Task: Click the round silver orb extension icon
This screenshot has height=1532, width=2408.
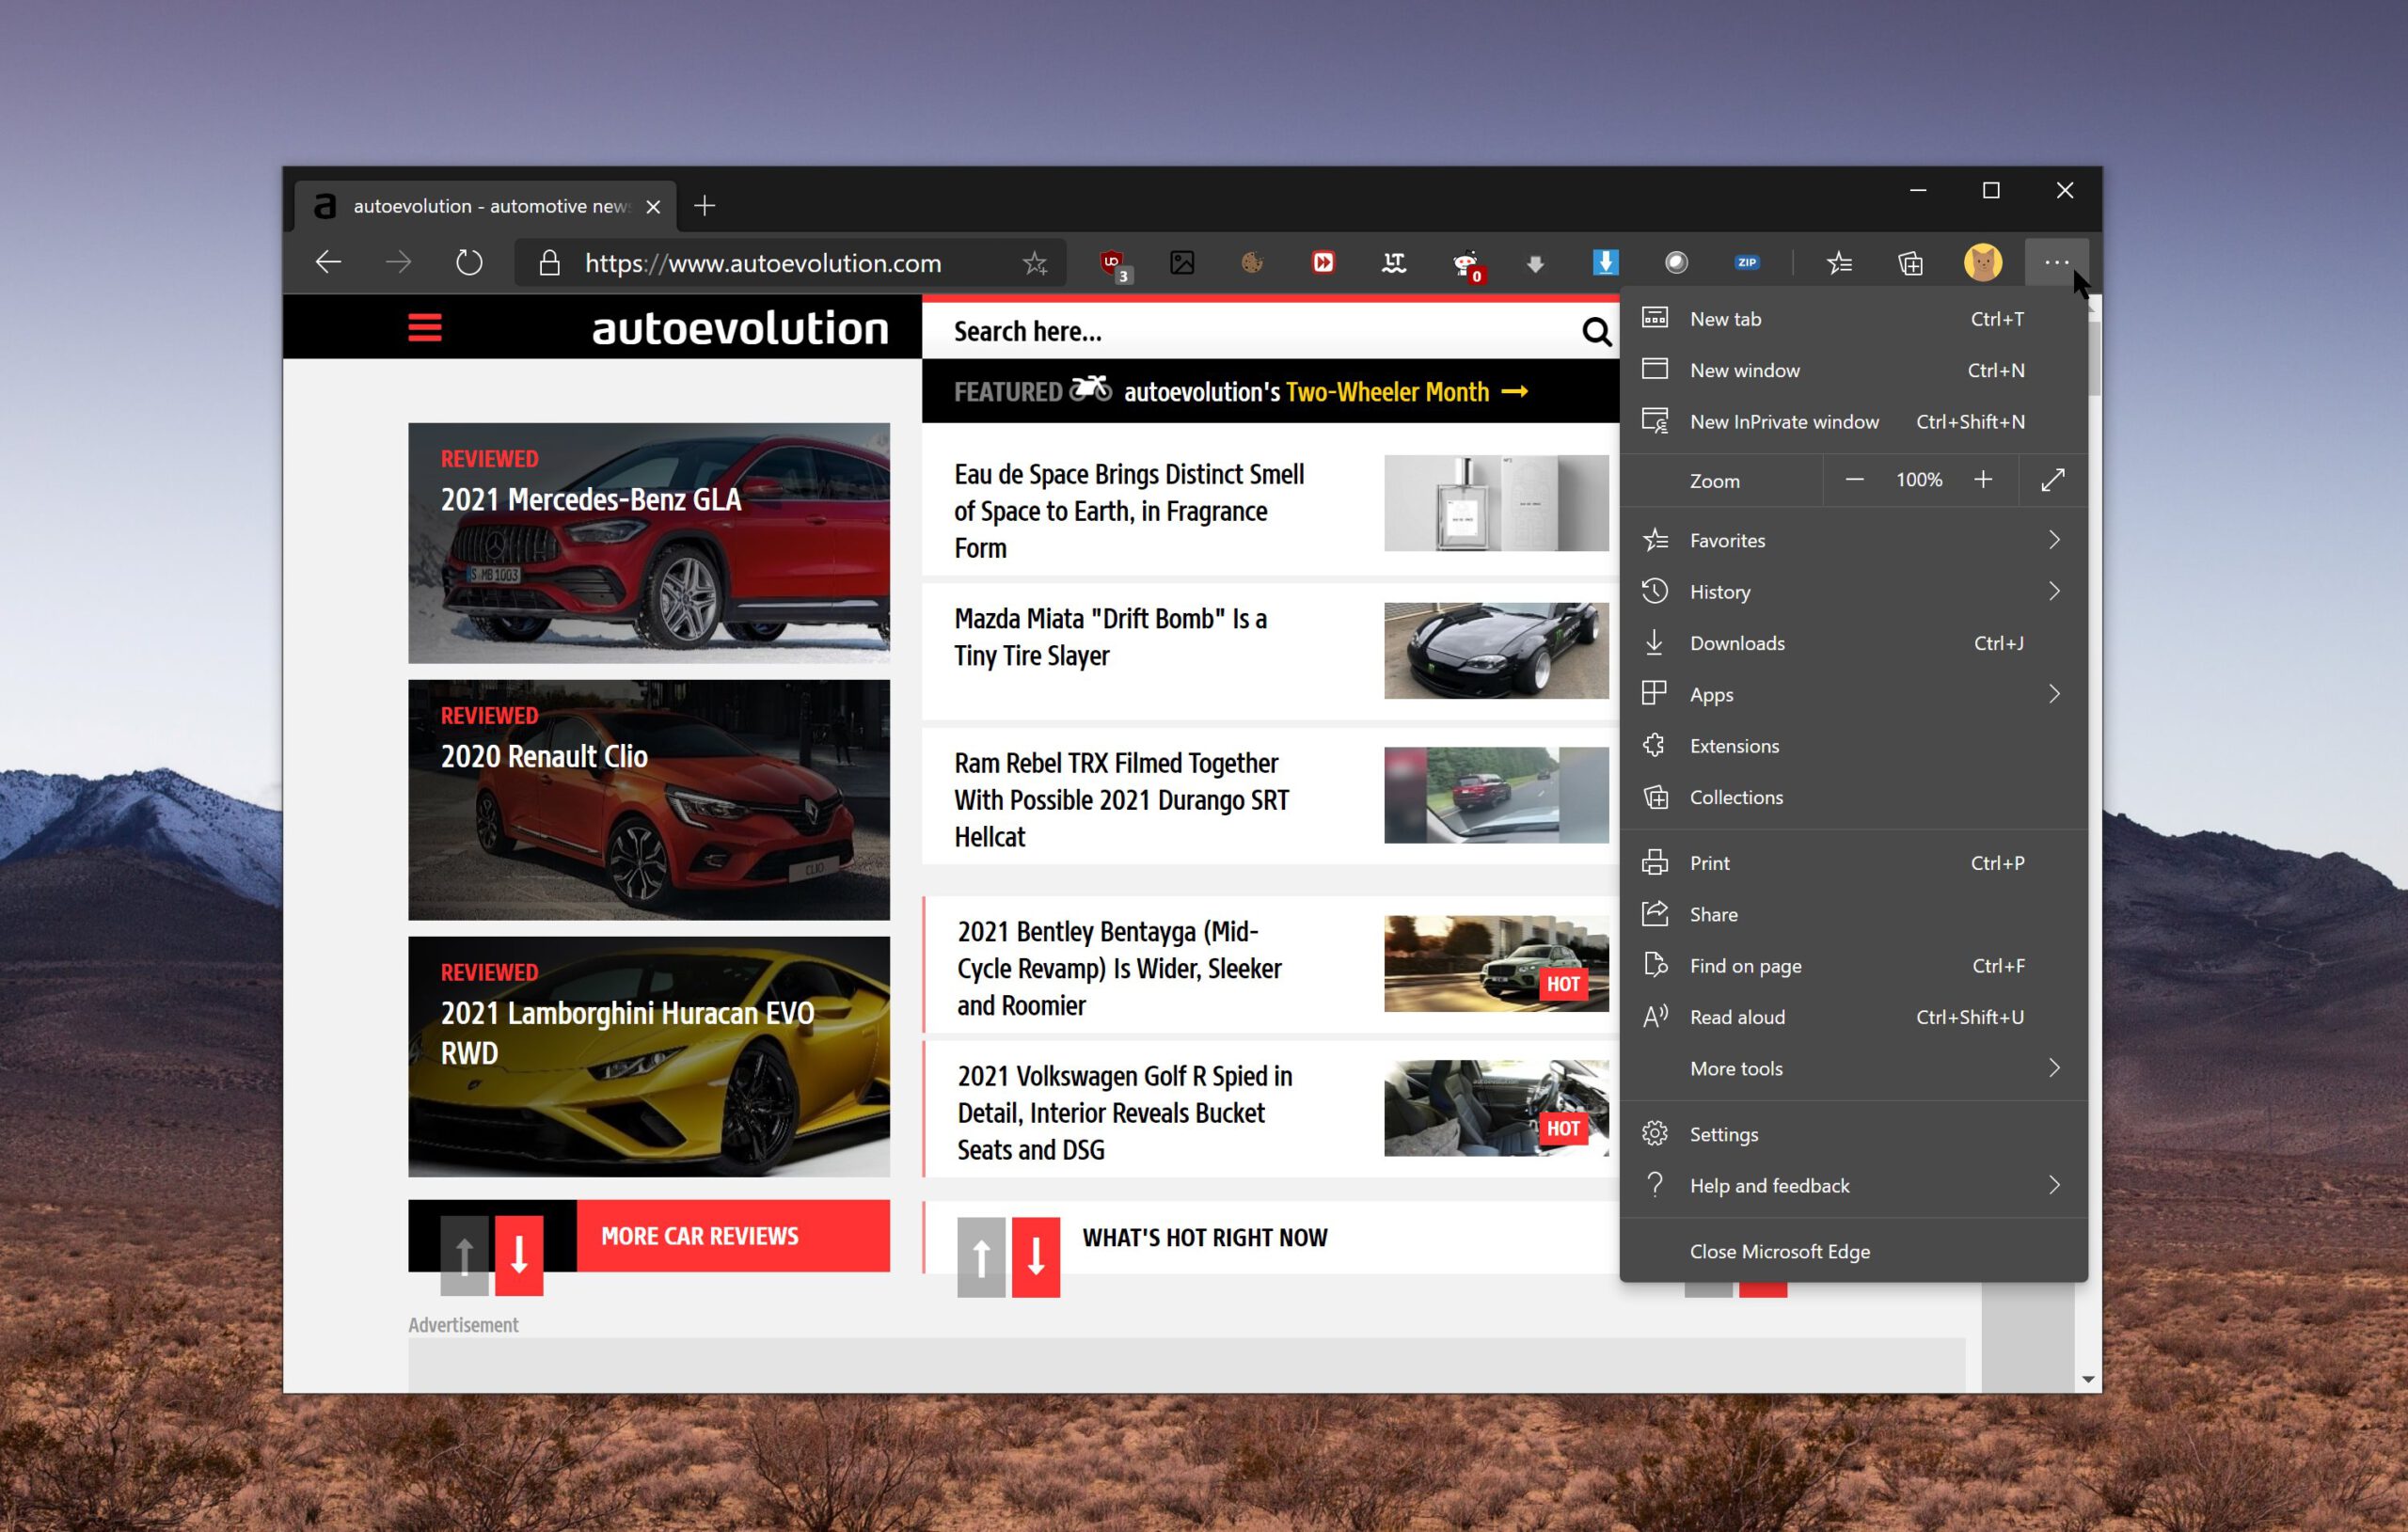Action: pyautogui.click(x=1676, y=263)
